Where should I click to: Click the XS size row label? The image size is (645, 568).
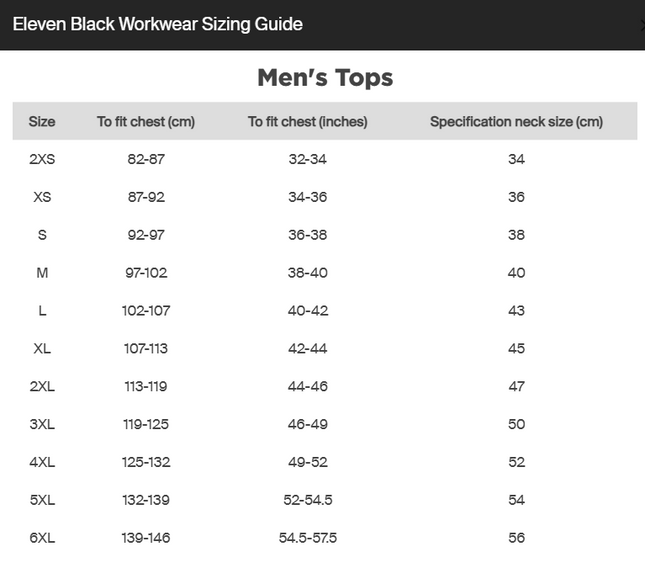(x=42, y=197)
